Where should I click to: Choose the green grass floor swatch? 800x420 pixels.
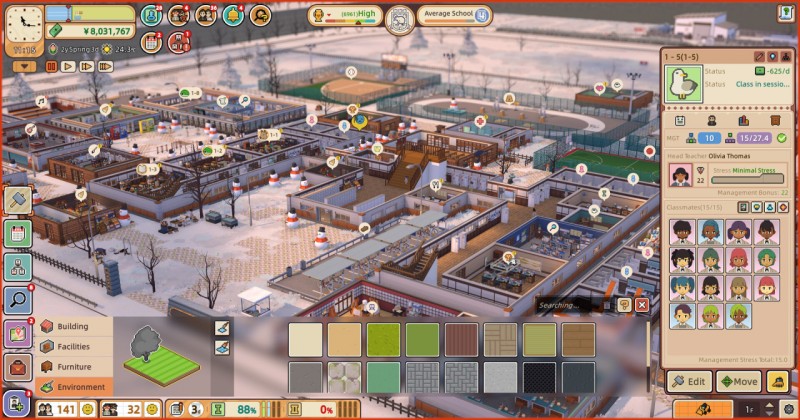pos(382,339)
